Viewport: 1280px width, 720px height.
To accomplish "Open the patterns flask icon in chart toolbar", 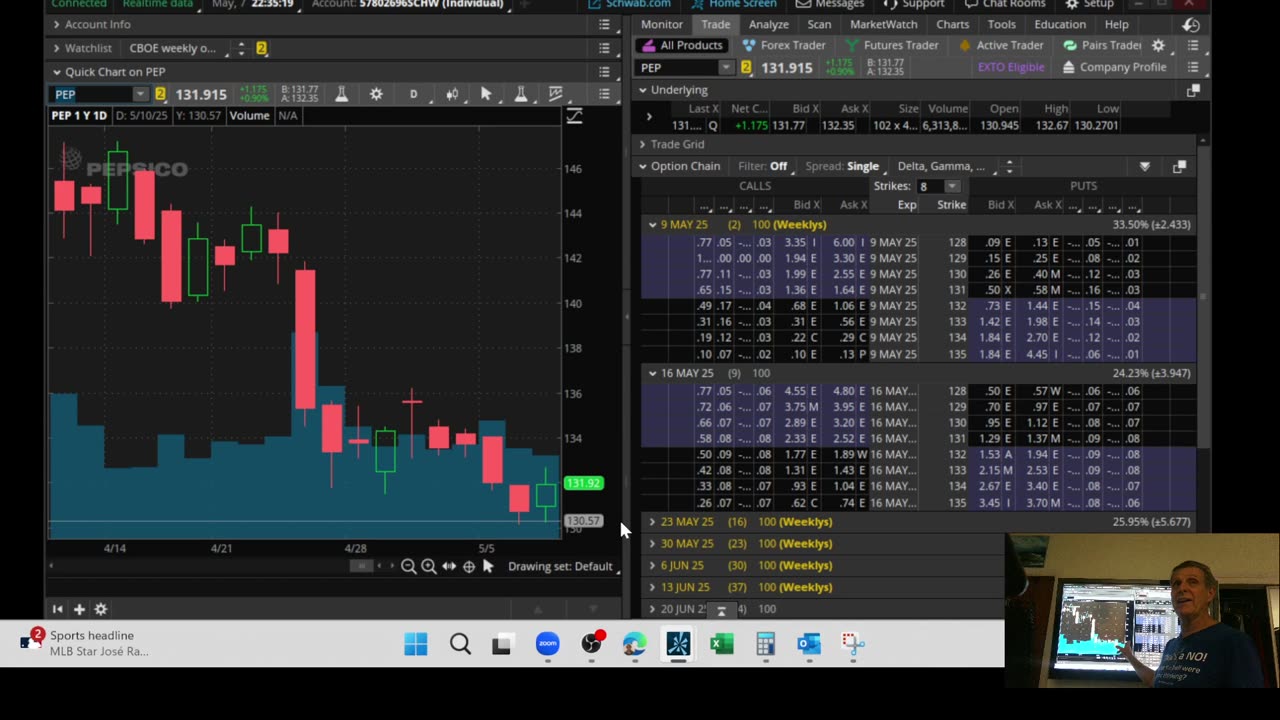I will click(x=521, y=94).
